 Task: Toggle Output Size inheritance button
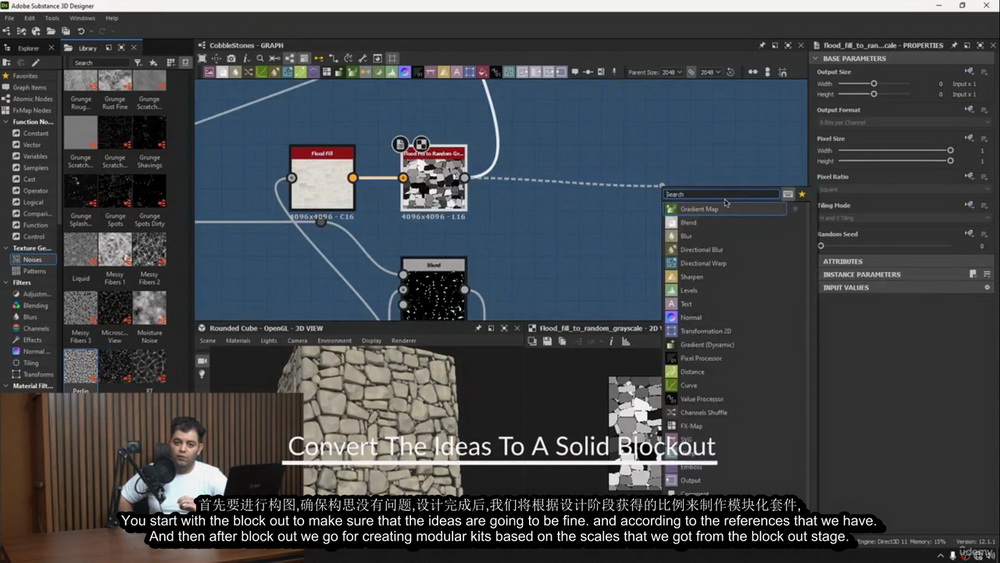(969, 71)
